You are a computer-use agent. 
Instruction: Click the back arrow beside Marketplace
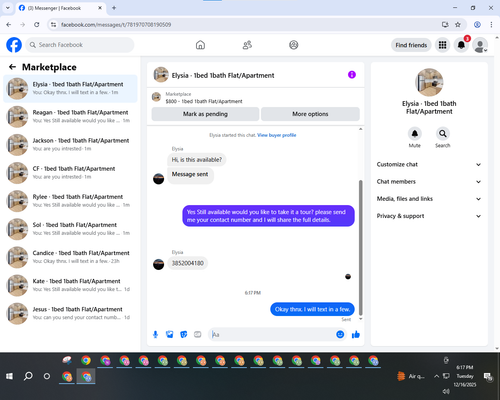coord(12,67)
